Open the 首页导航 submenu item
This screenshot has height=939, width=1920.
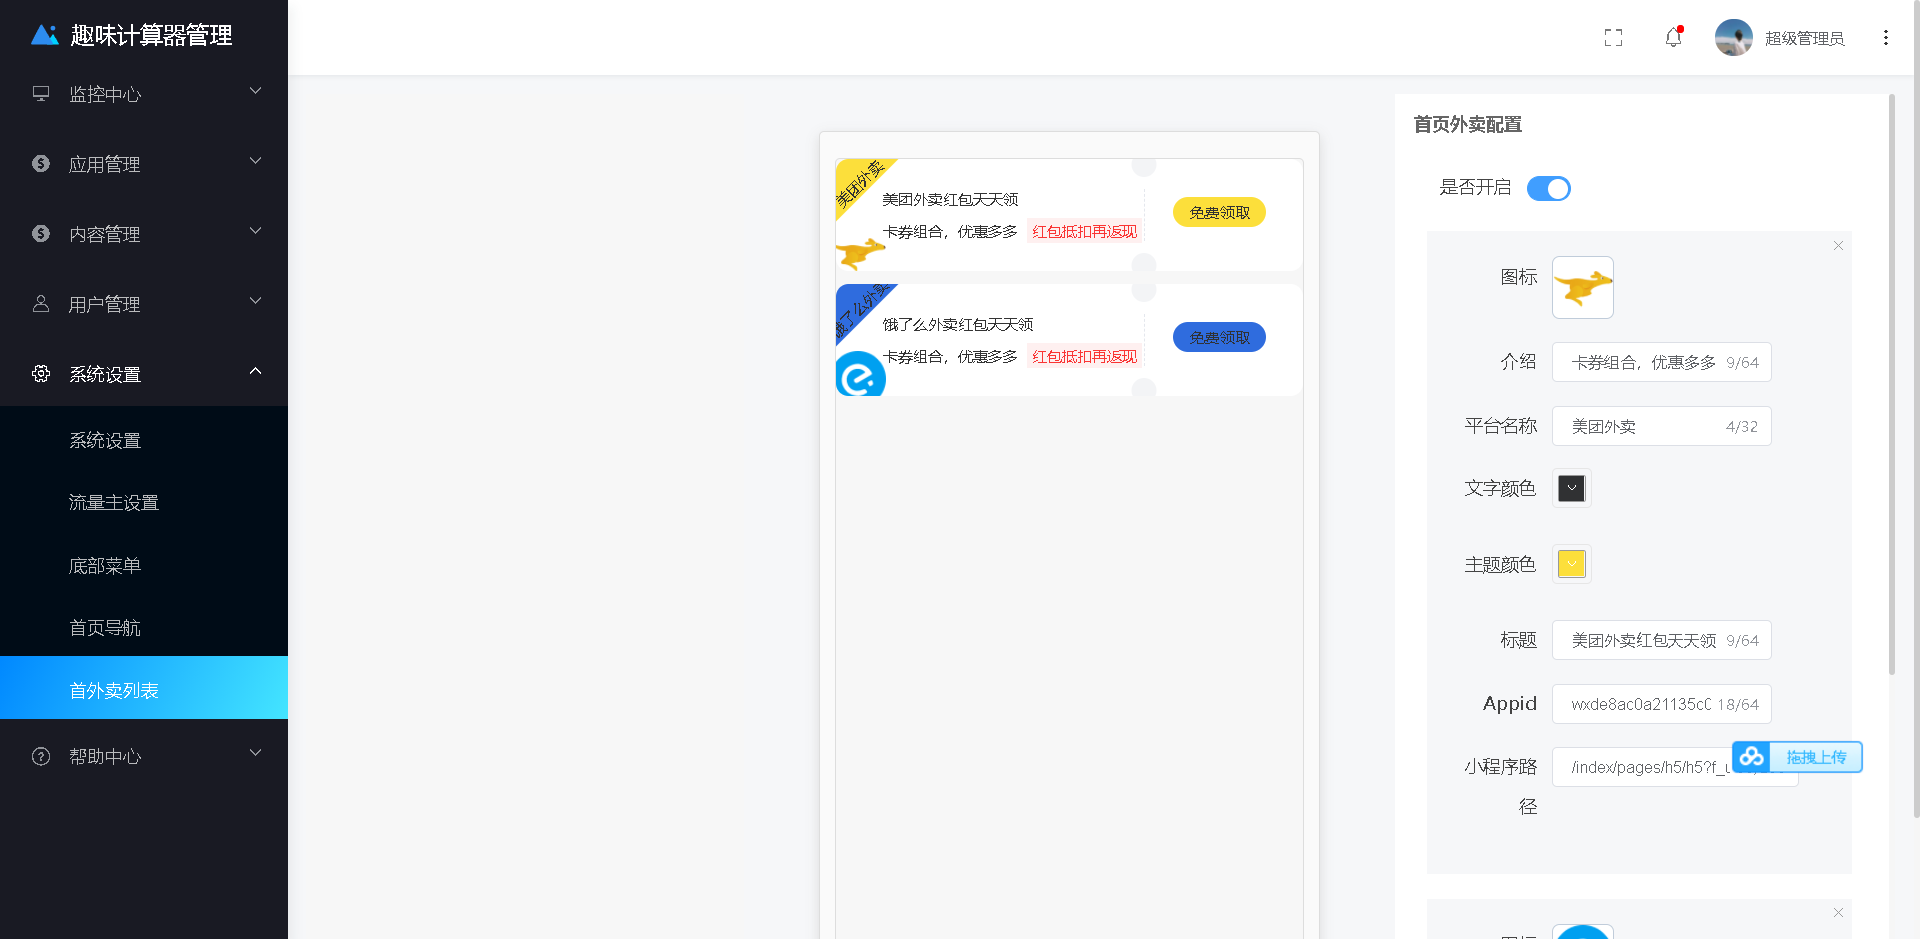(x=144, y=627)
